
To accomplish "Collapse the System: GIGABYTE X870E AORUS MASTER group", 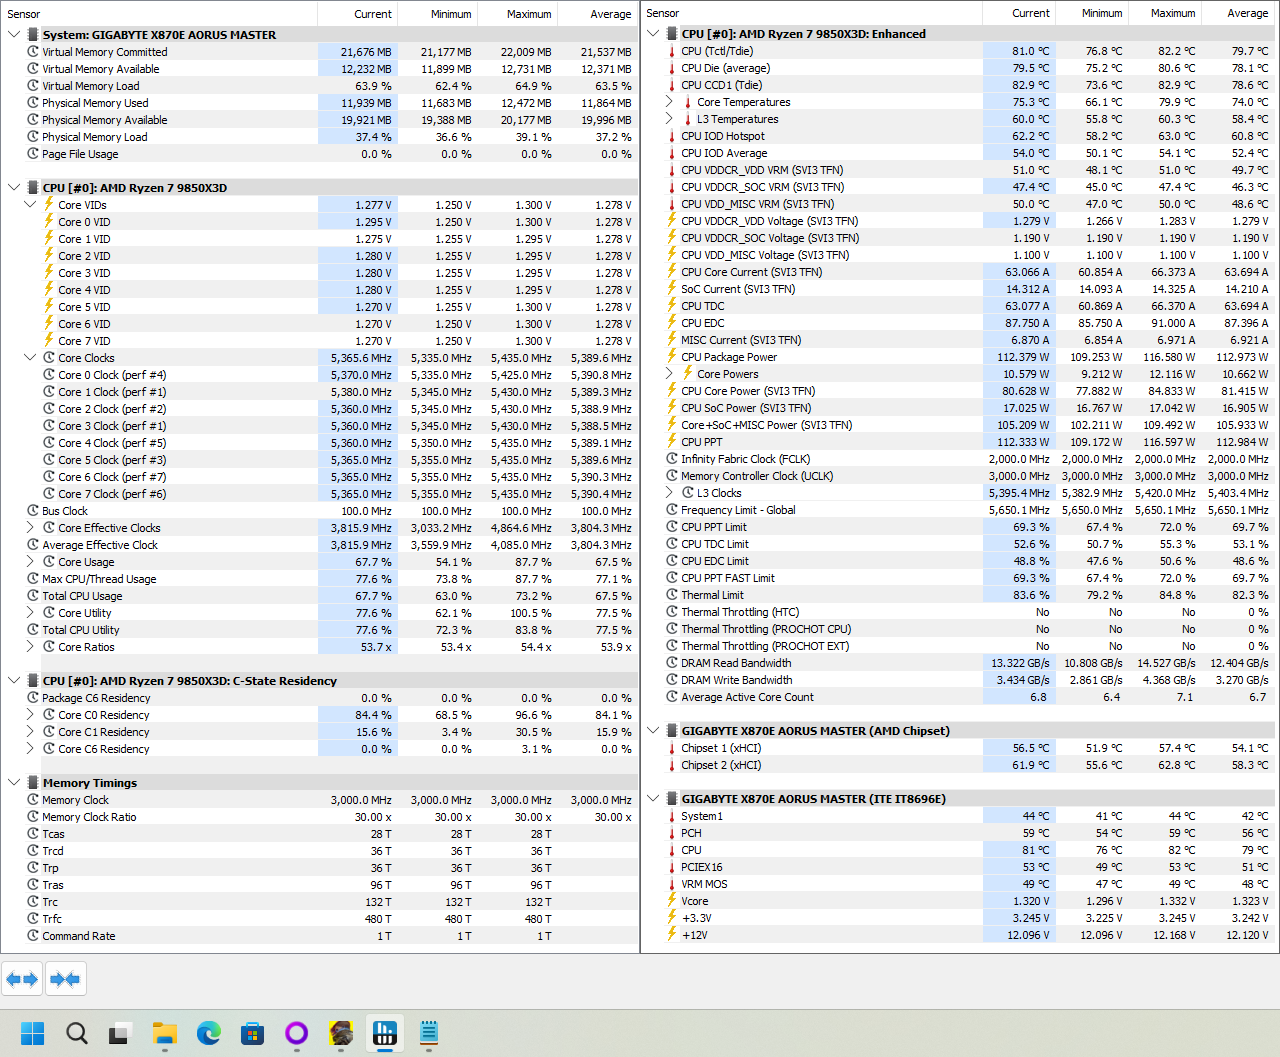I will click(14, 35).
